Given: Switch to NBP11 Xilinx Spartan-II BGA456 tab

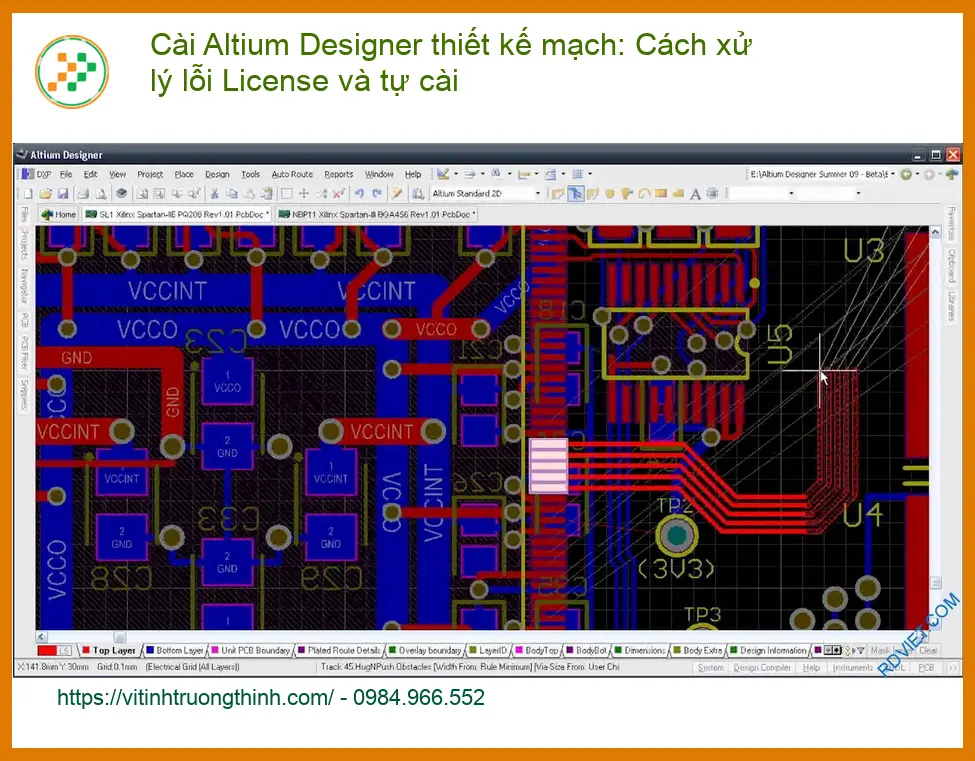Looking at the screenshot, I should pyautogui.click(x=377, y=214).
